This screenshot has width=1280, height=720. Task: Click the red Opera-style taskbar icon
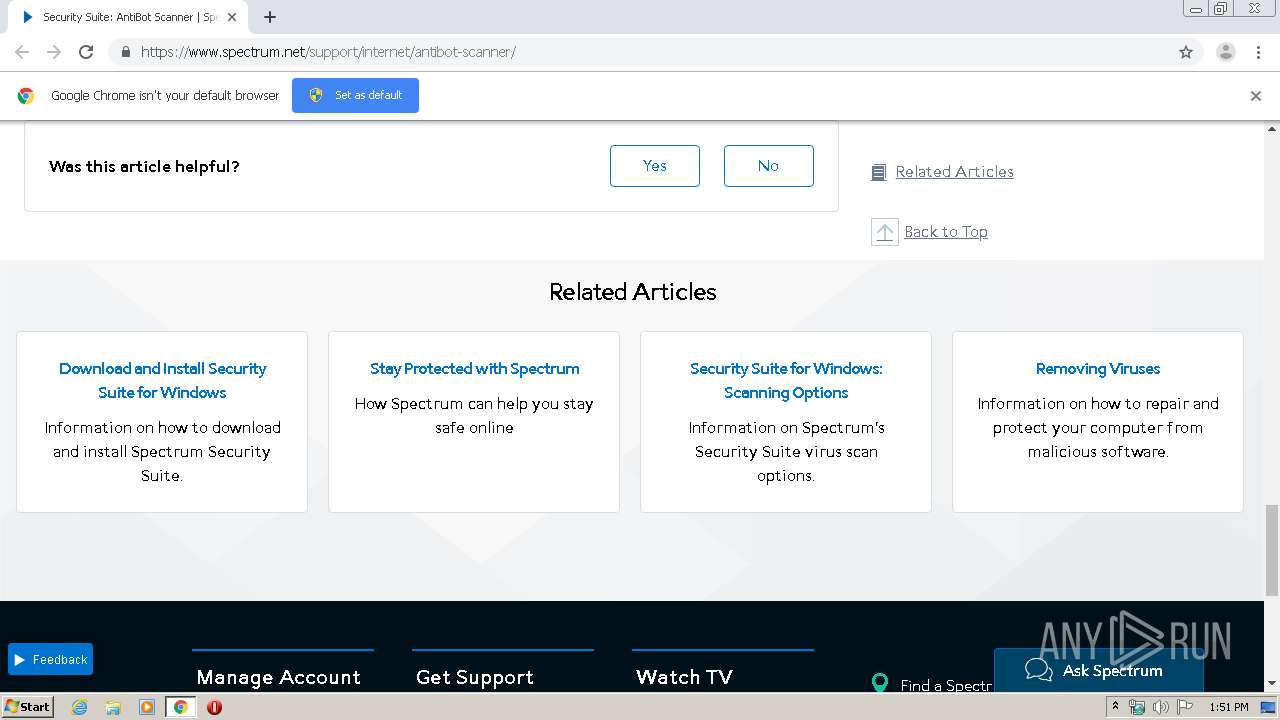coord(214,707)
